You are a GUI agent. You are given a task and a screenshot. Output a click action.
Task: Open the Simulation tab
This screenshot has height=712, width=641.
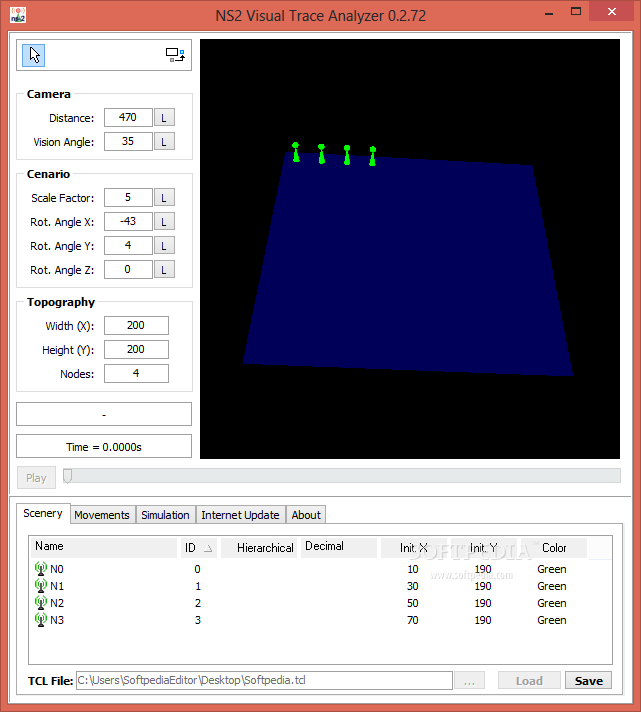pos(165,515)
